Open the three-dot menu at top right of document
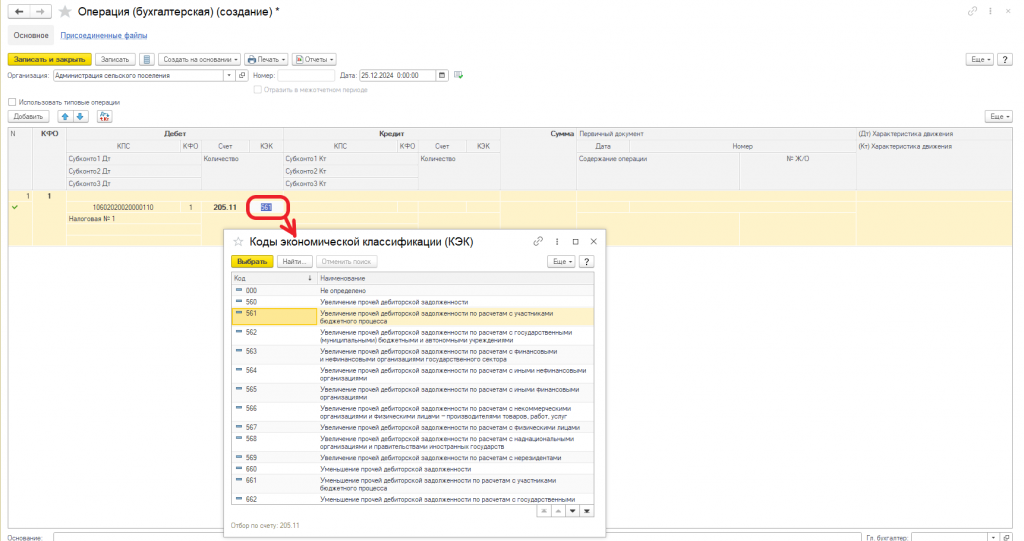This screenshot has height=541, width=1024. tap(990, 11)
